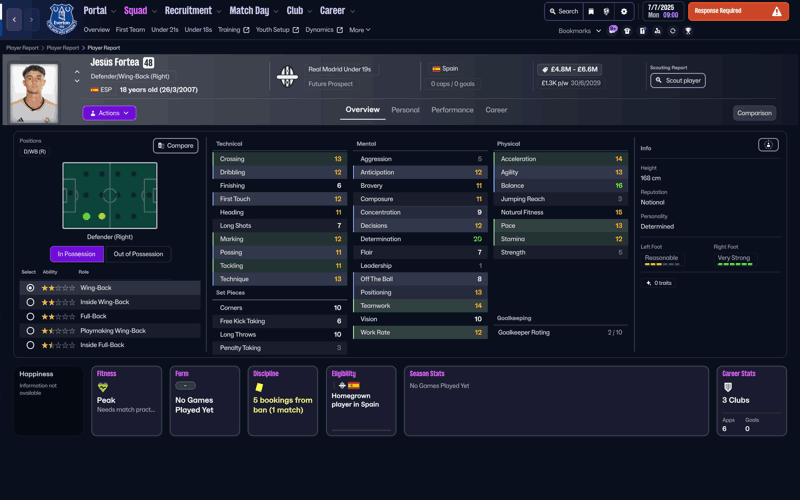Click the bookmark icon beside Search

pyautogui.click(x=591, y=12)
